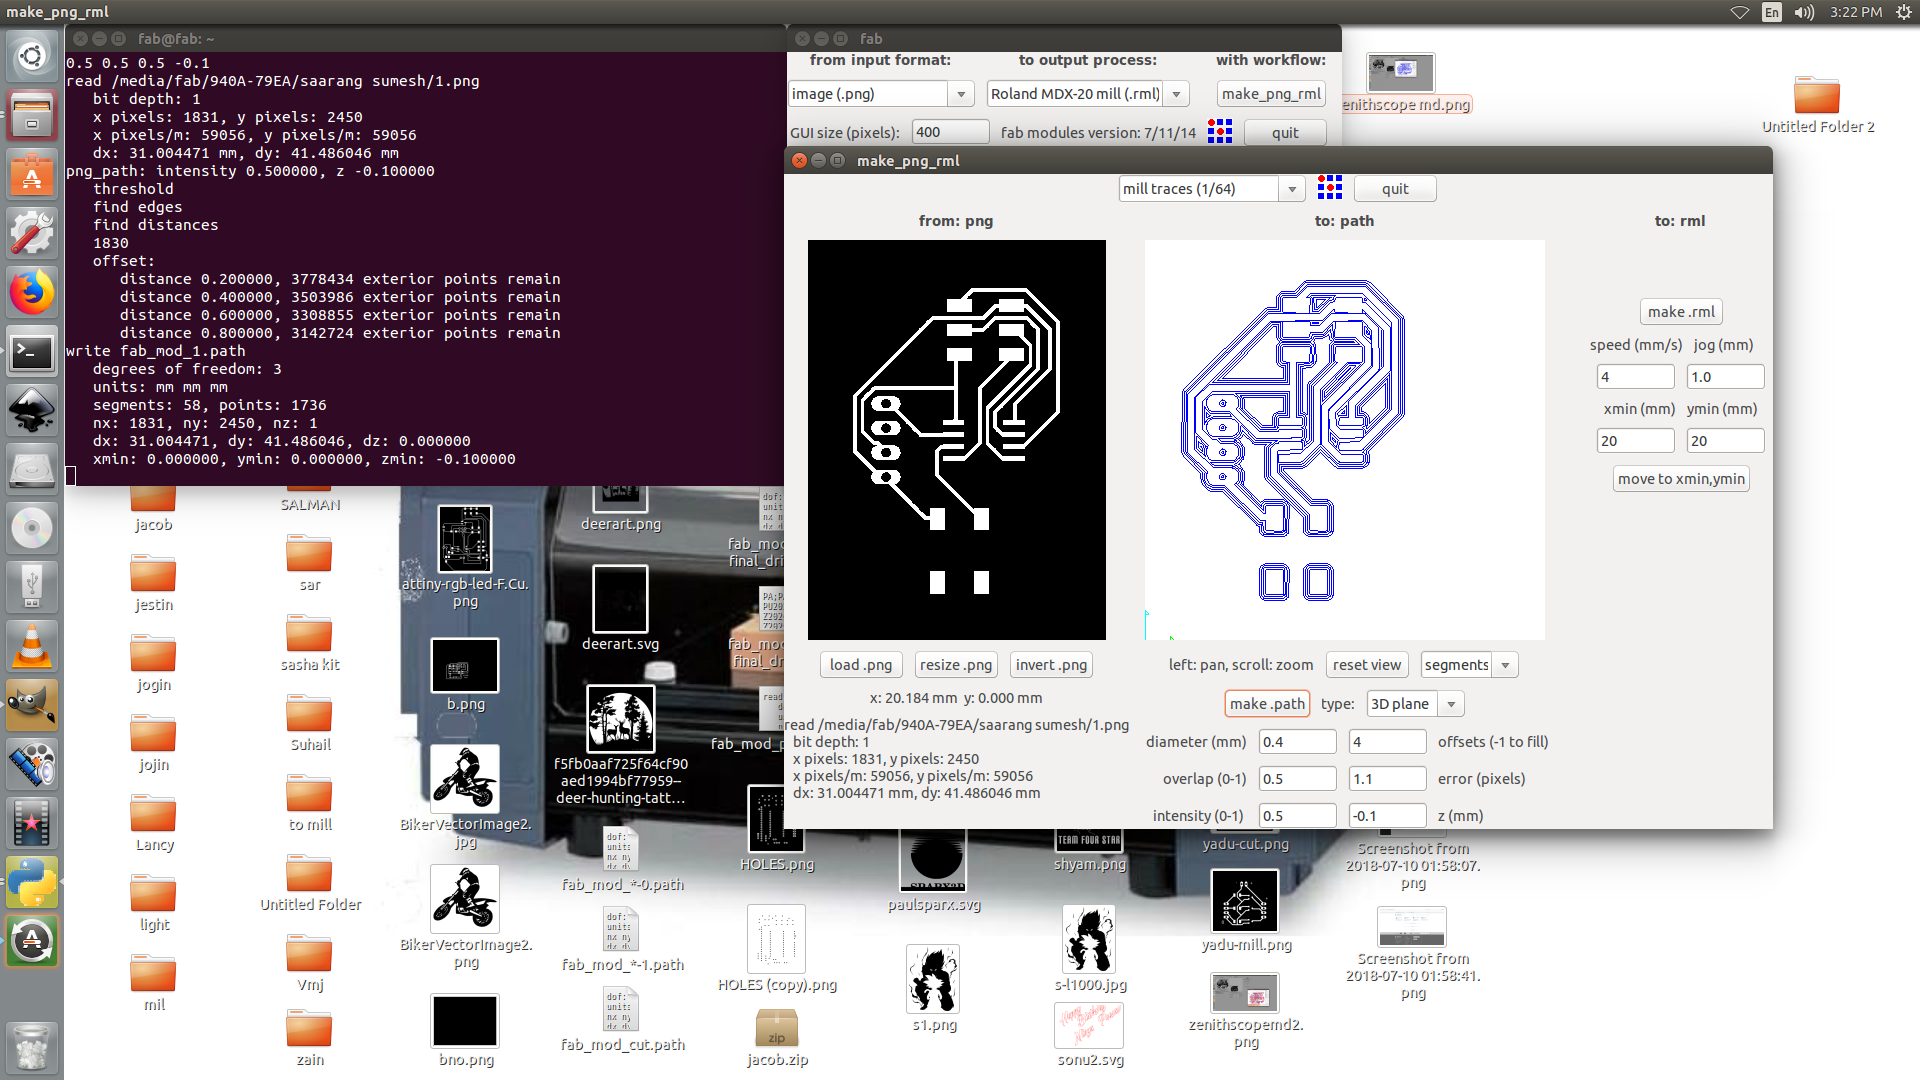Open Python IDLE launcher icon

coord(32,882)
